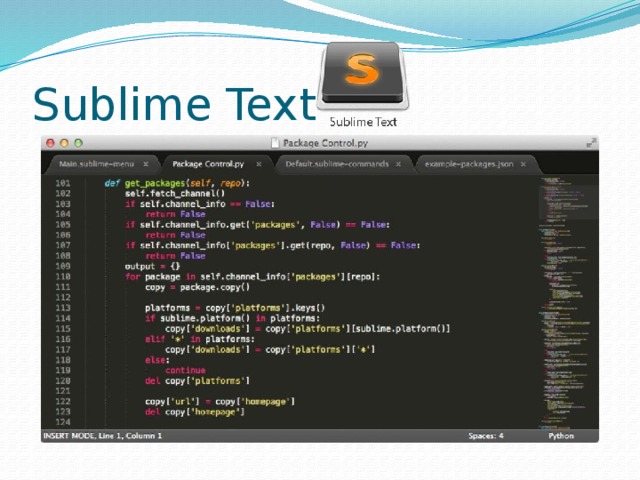The width and height of the screenshot is (640, 480).
Task: Close the Main.sublime-menu tab
Action: pyautogui.click(x=146, y=164)
